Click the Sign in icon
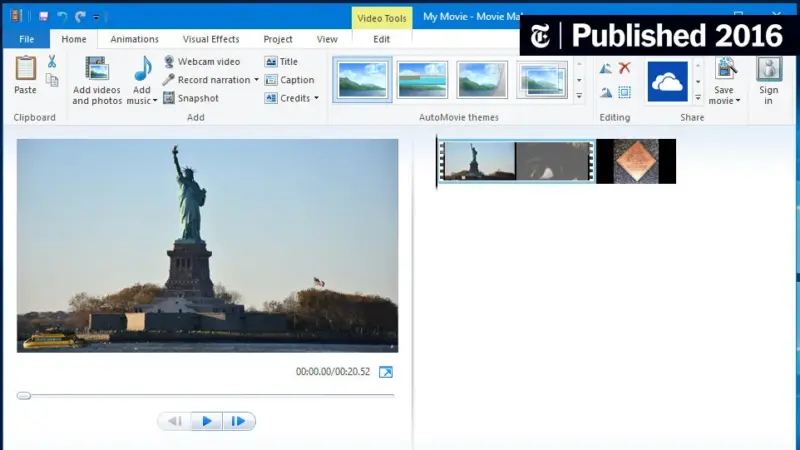 click(x=768, y=69)
